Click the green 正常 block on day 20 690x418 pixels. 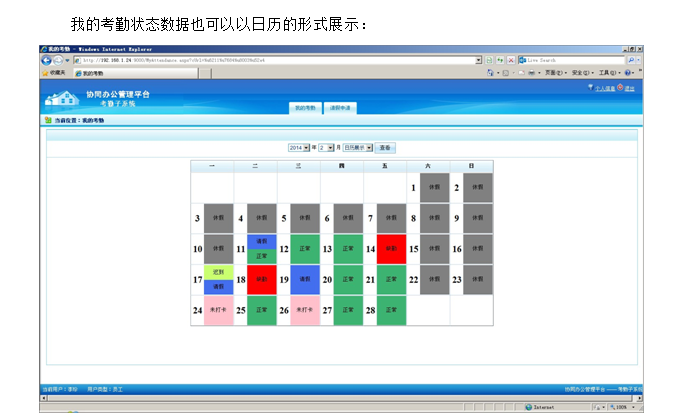click(x=348, y=279)
